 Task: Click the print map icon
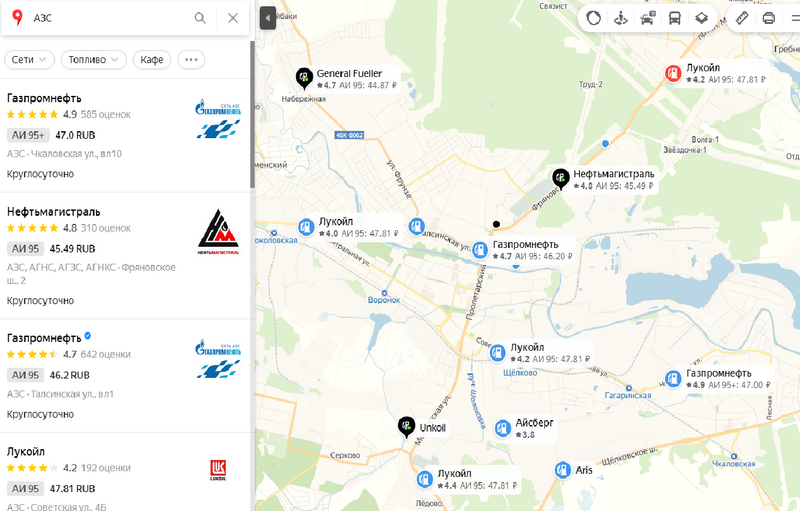pos(768,18)
